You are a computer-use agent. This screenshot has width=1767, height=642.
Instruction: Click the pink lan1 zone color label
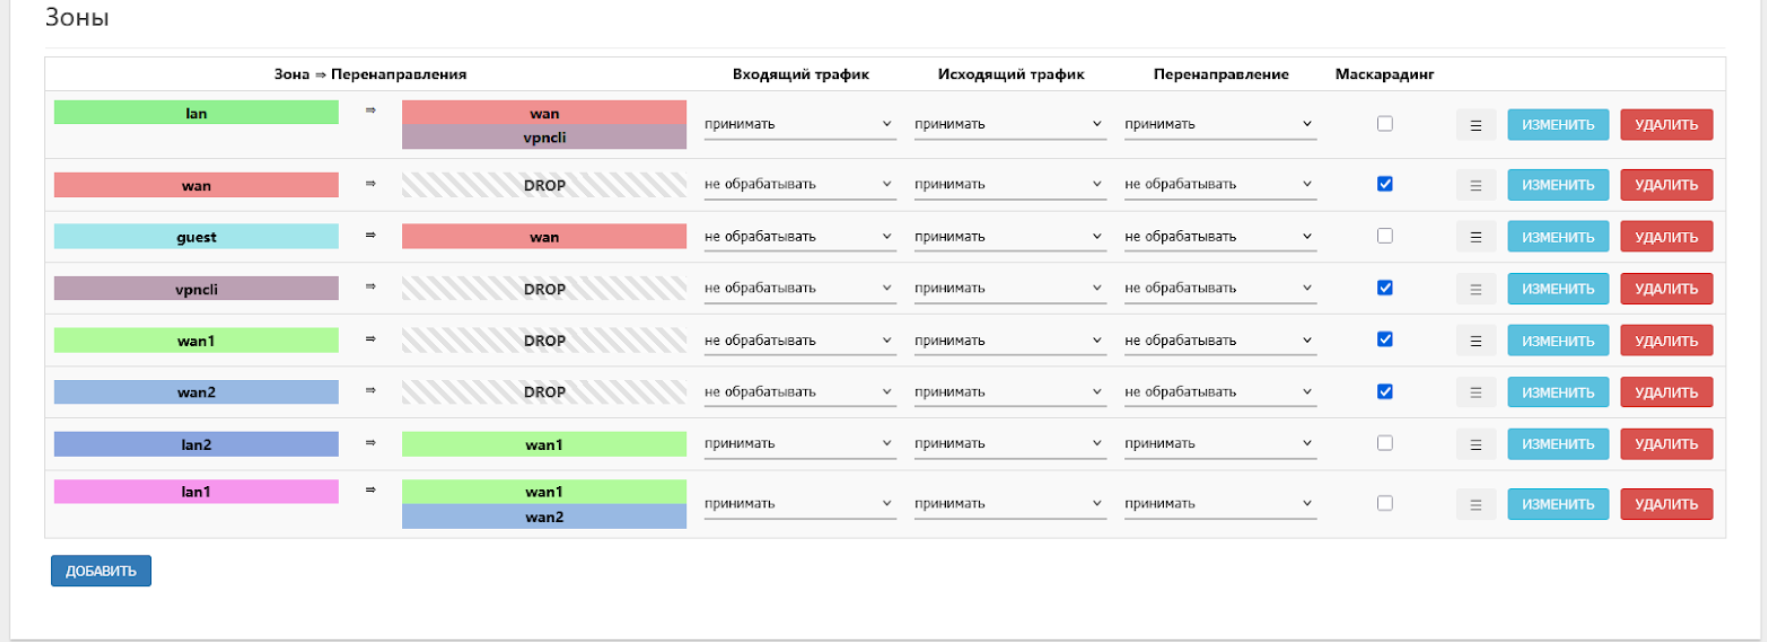(x=196, y=492)
